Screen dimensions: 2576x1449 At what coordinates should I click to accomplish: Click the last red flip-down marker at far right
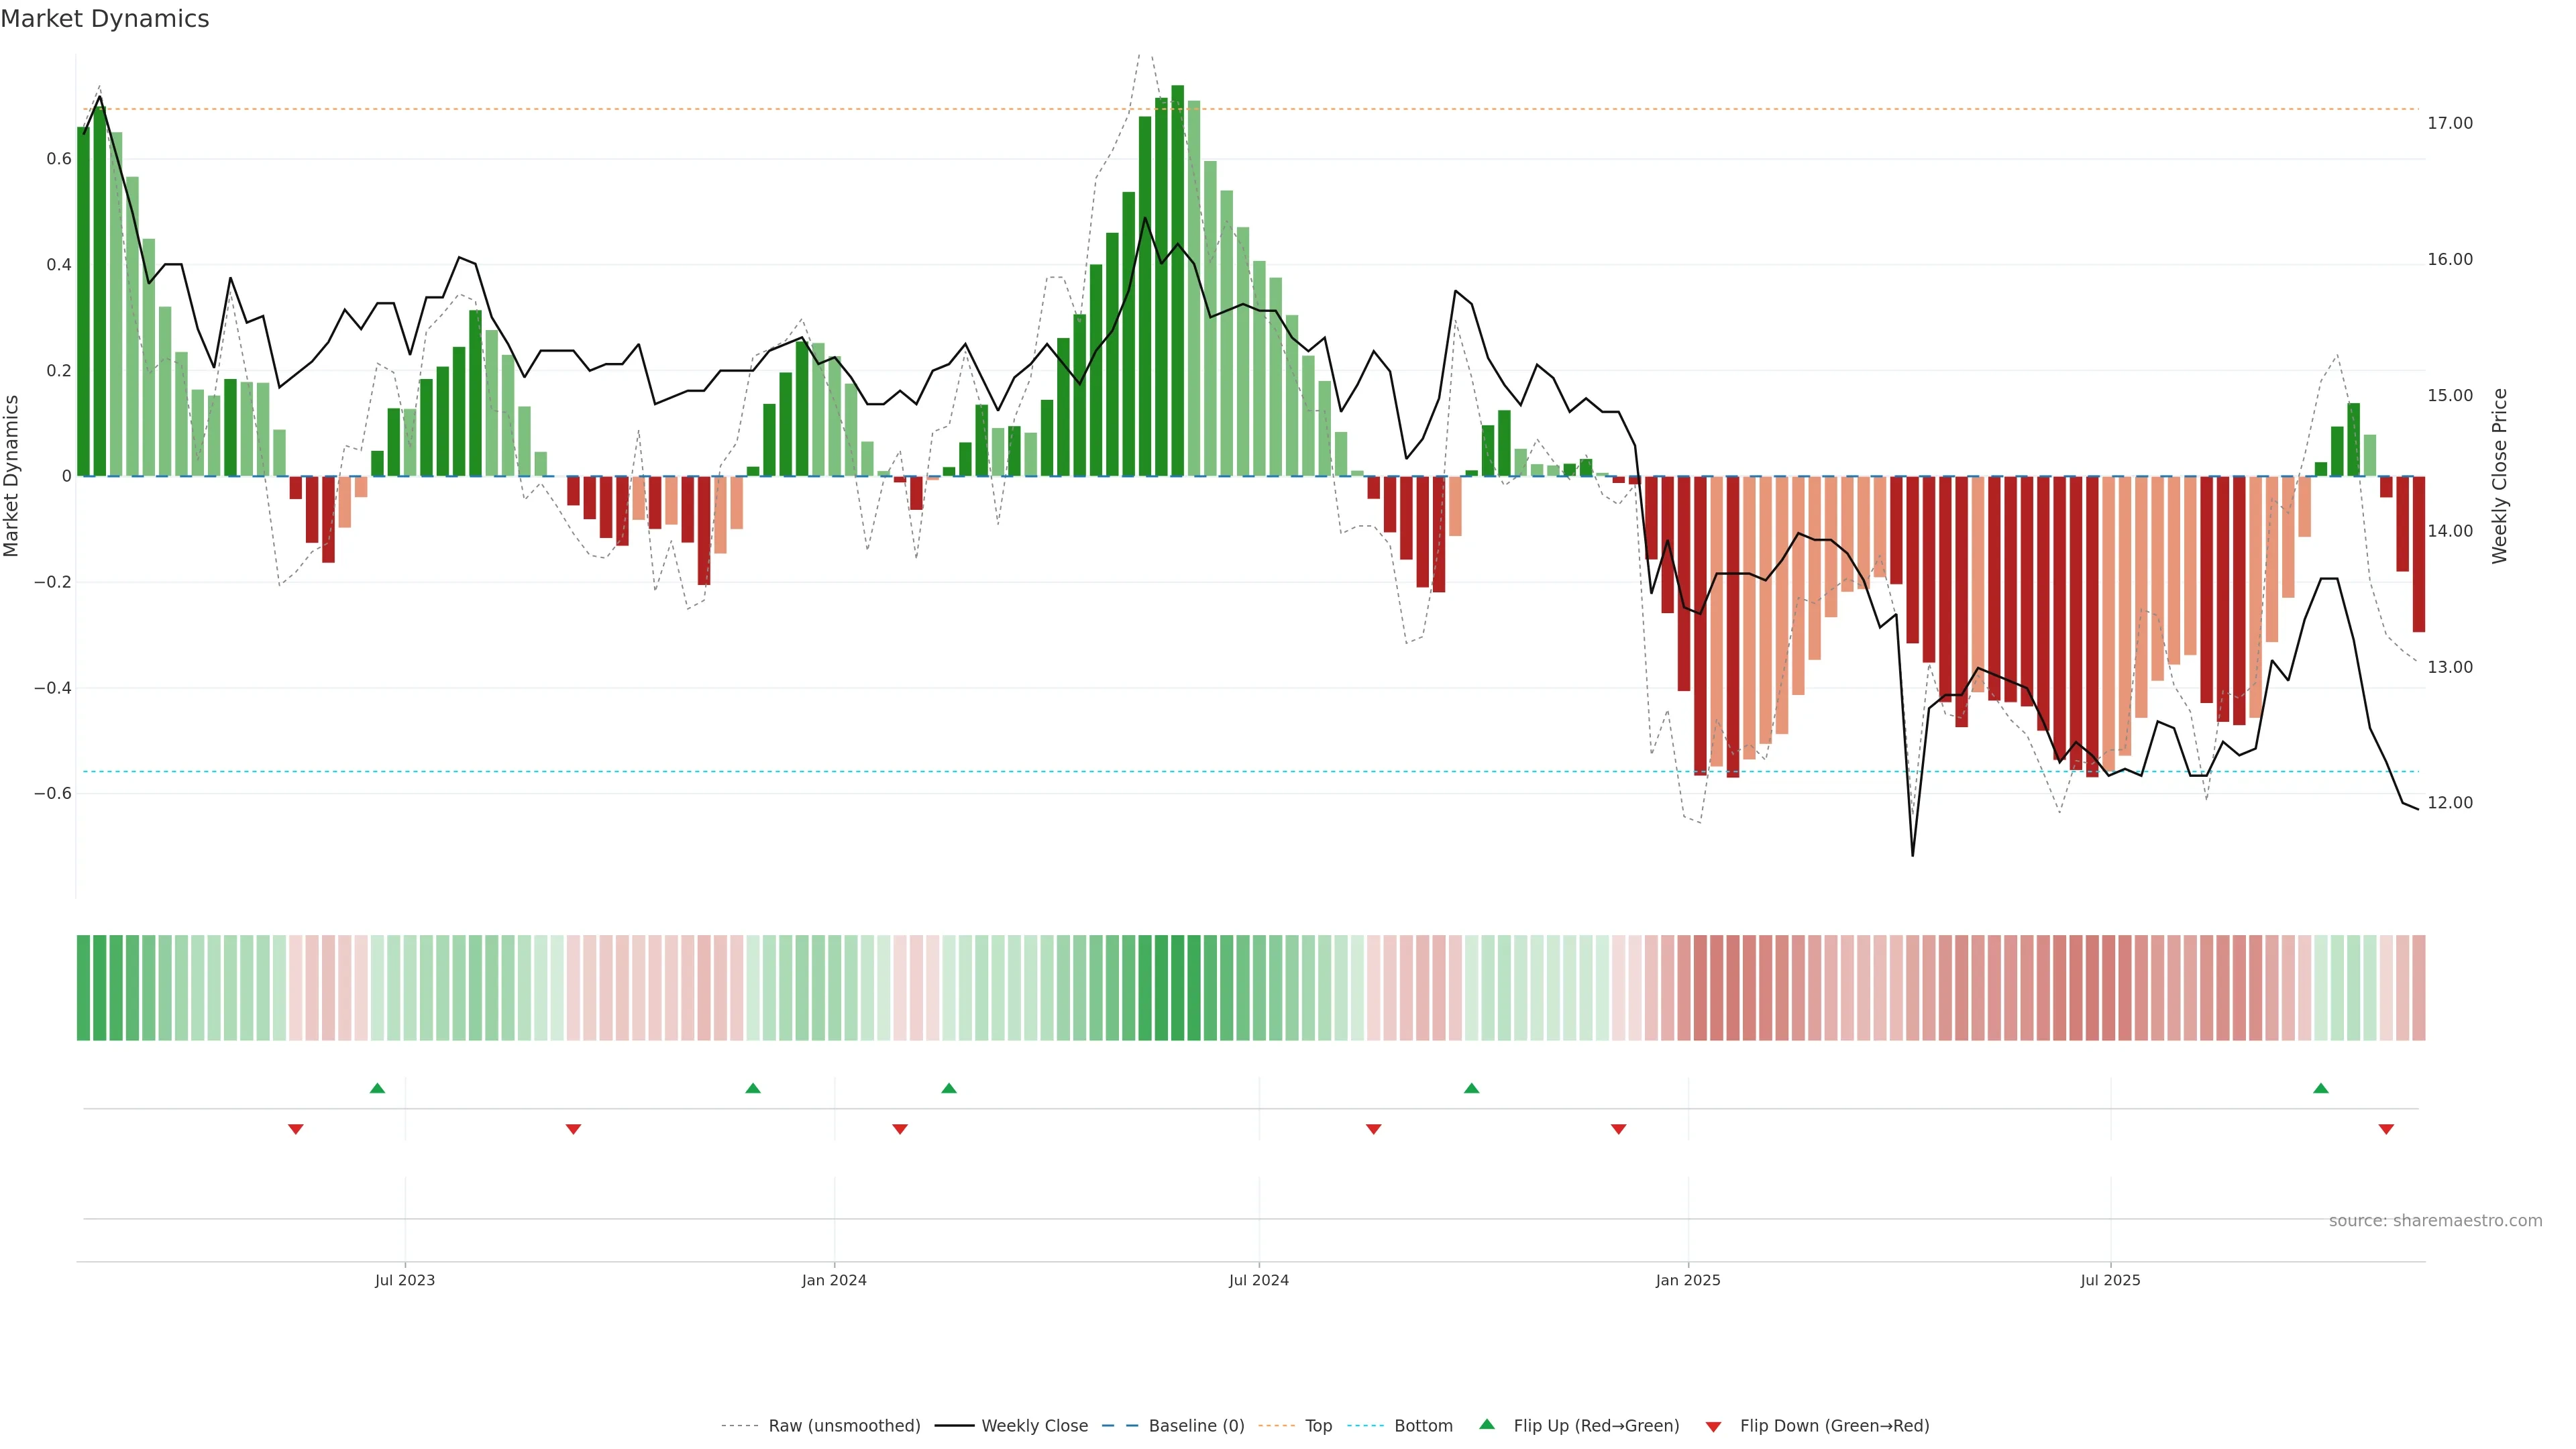(2386, 1129)
